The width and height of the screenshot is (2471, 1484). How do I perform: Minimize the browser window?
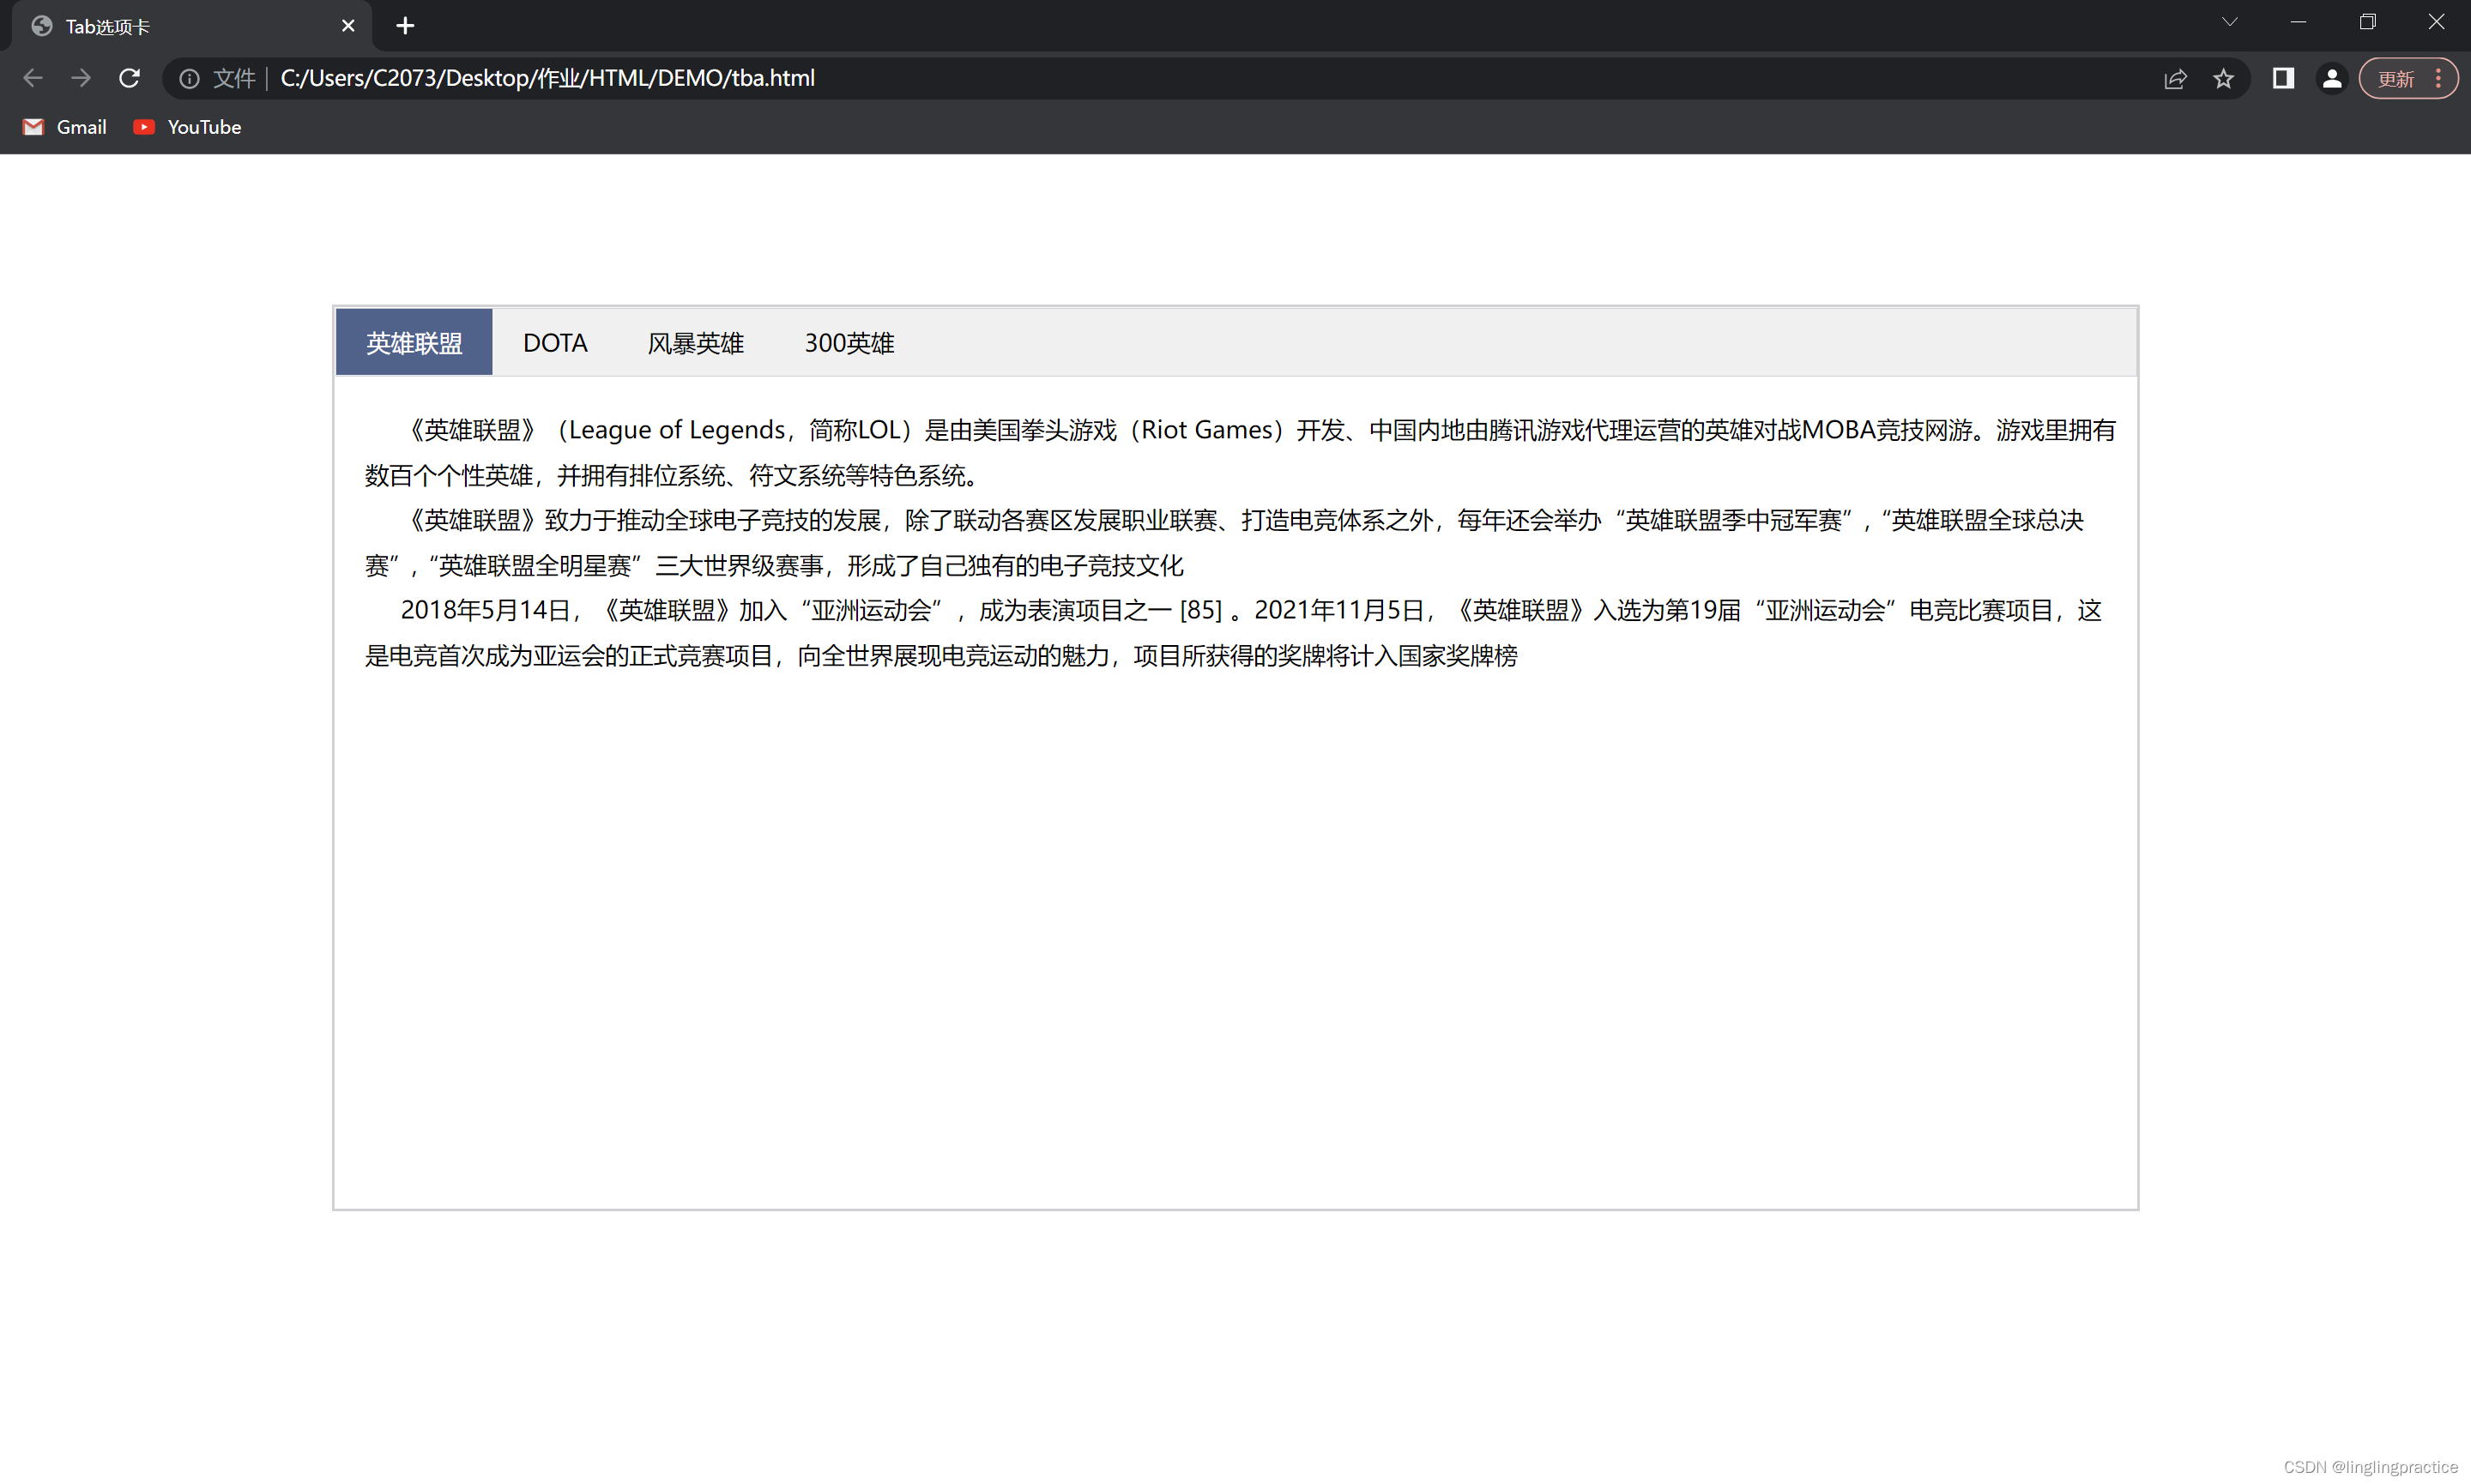click(x=2298, y=22)
